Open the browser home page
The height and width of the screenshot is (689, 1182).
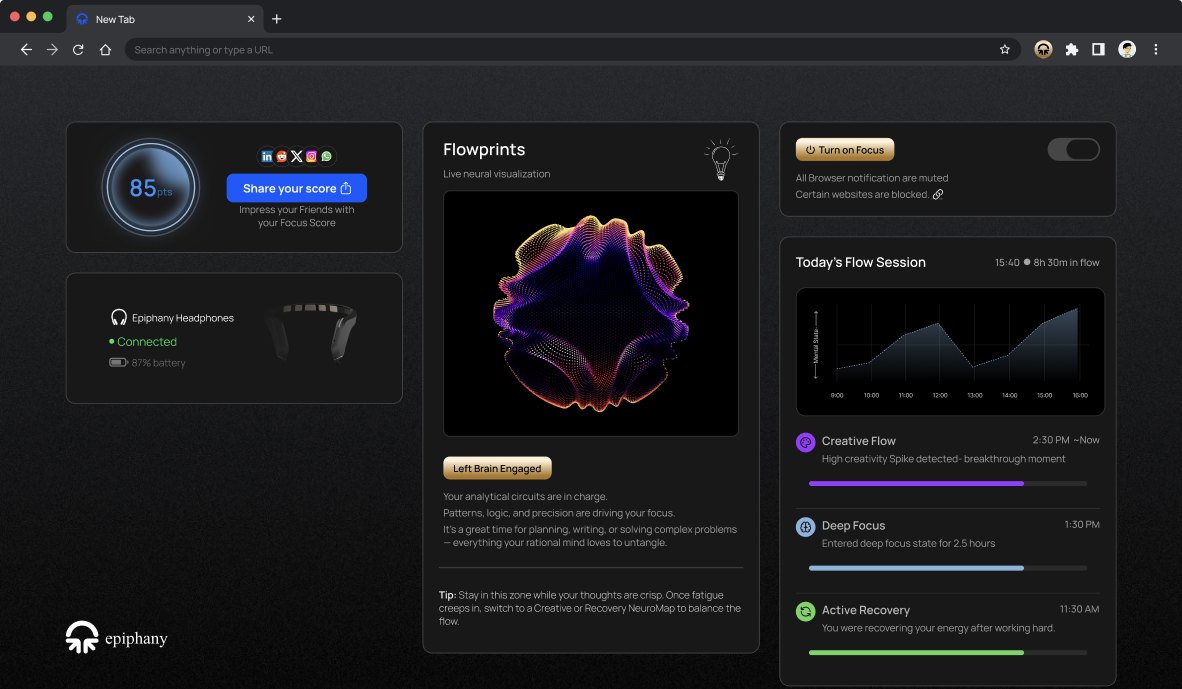[x=106, y=50]
